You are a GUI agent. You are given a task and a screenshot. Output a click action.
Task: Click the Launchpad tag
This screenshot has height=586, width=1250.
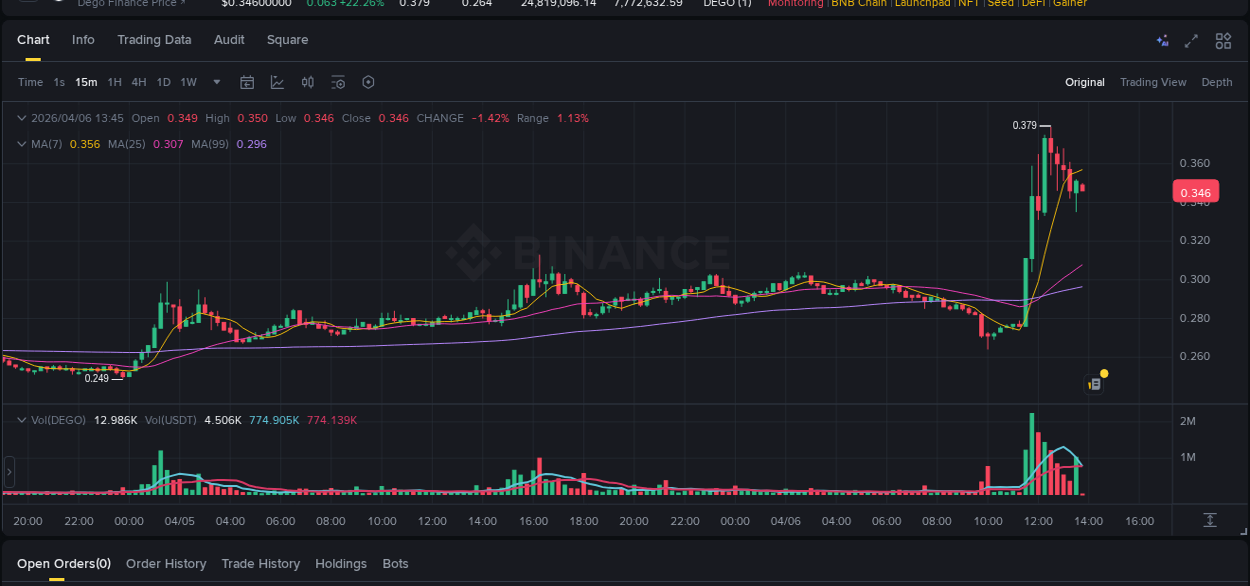click(922, 4)
